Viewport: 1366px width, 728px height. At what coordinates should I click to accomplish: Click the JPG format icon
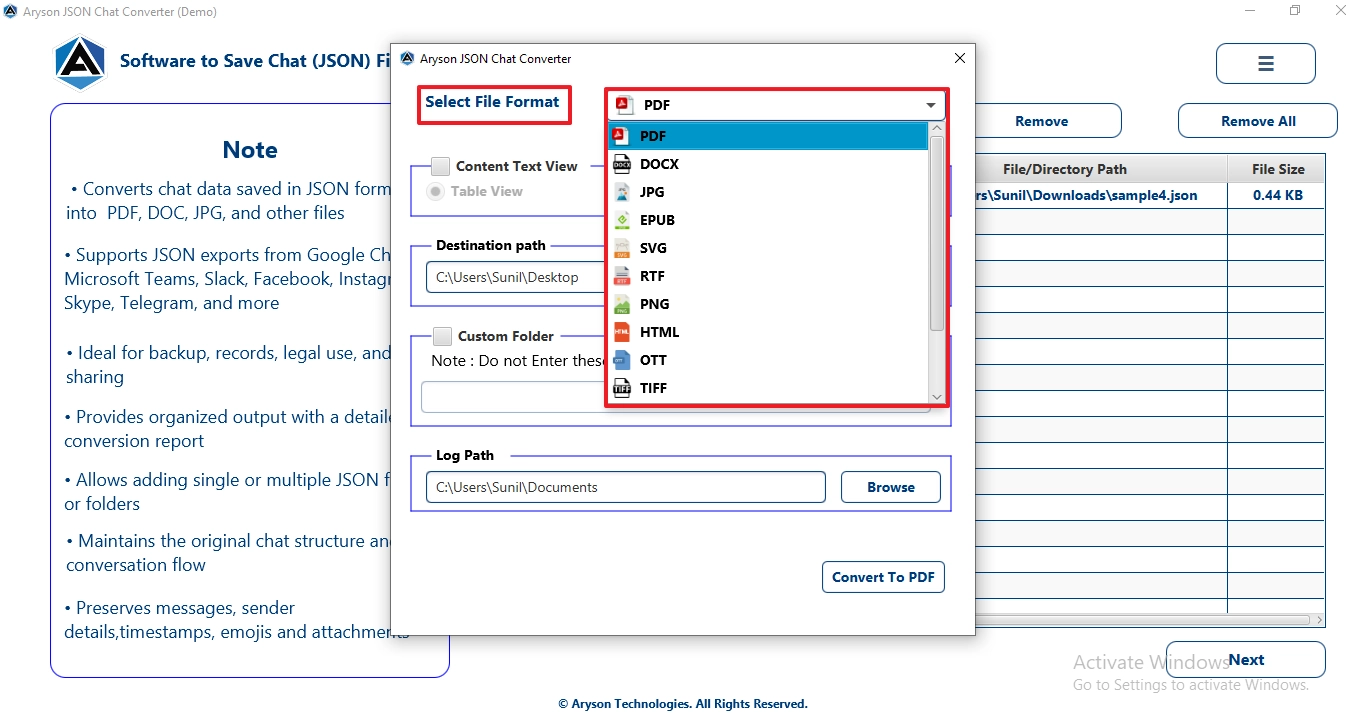[622, 192]
